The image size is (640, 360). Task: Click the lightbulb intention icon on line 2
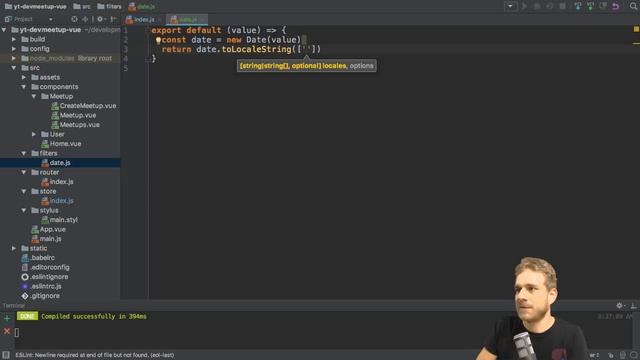pos(158,40)
